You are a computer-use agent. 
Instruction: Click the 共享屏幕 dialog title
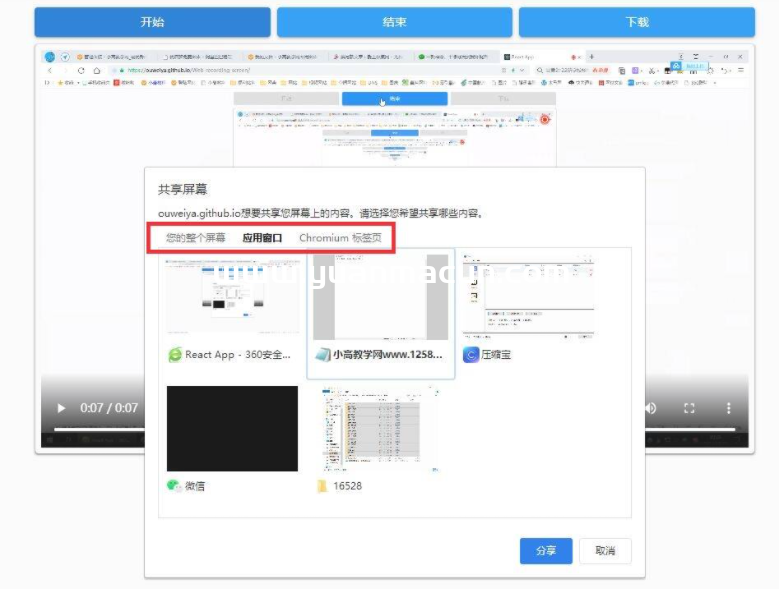(182, 189)
